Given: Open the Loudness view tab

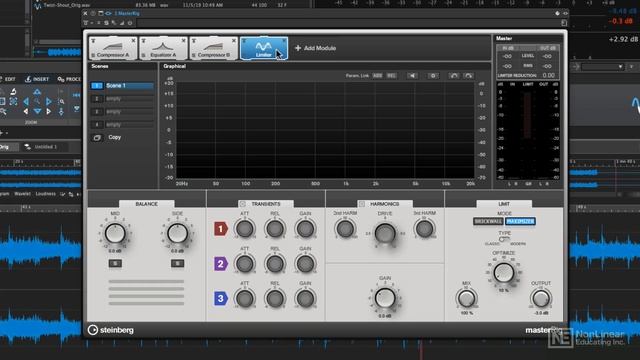Looking at the screenshot, I should point(45,194).
